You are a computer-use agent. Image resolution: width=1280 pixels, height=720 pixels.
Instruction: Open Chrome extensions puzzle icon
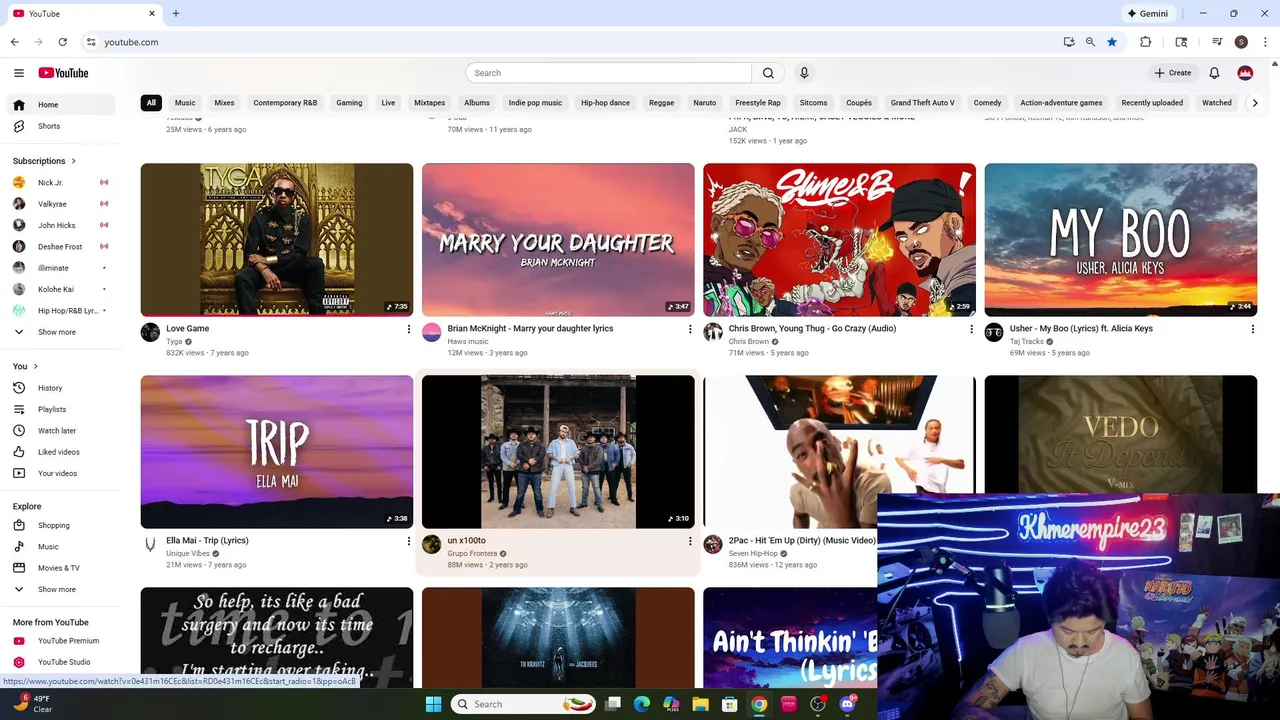pyautogui.click(x=1145, y=42)
